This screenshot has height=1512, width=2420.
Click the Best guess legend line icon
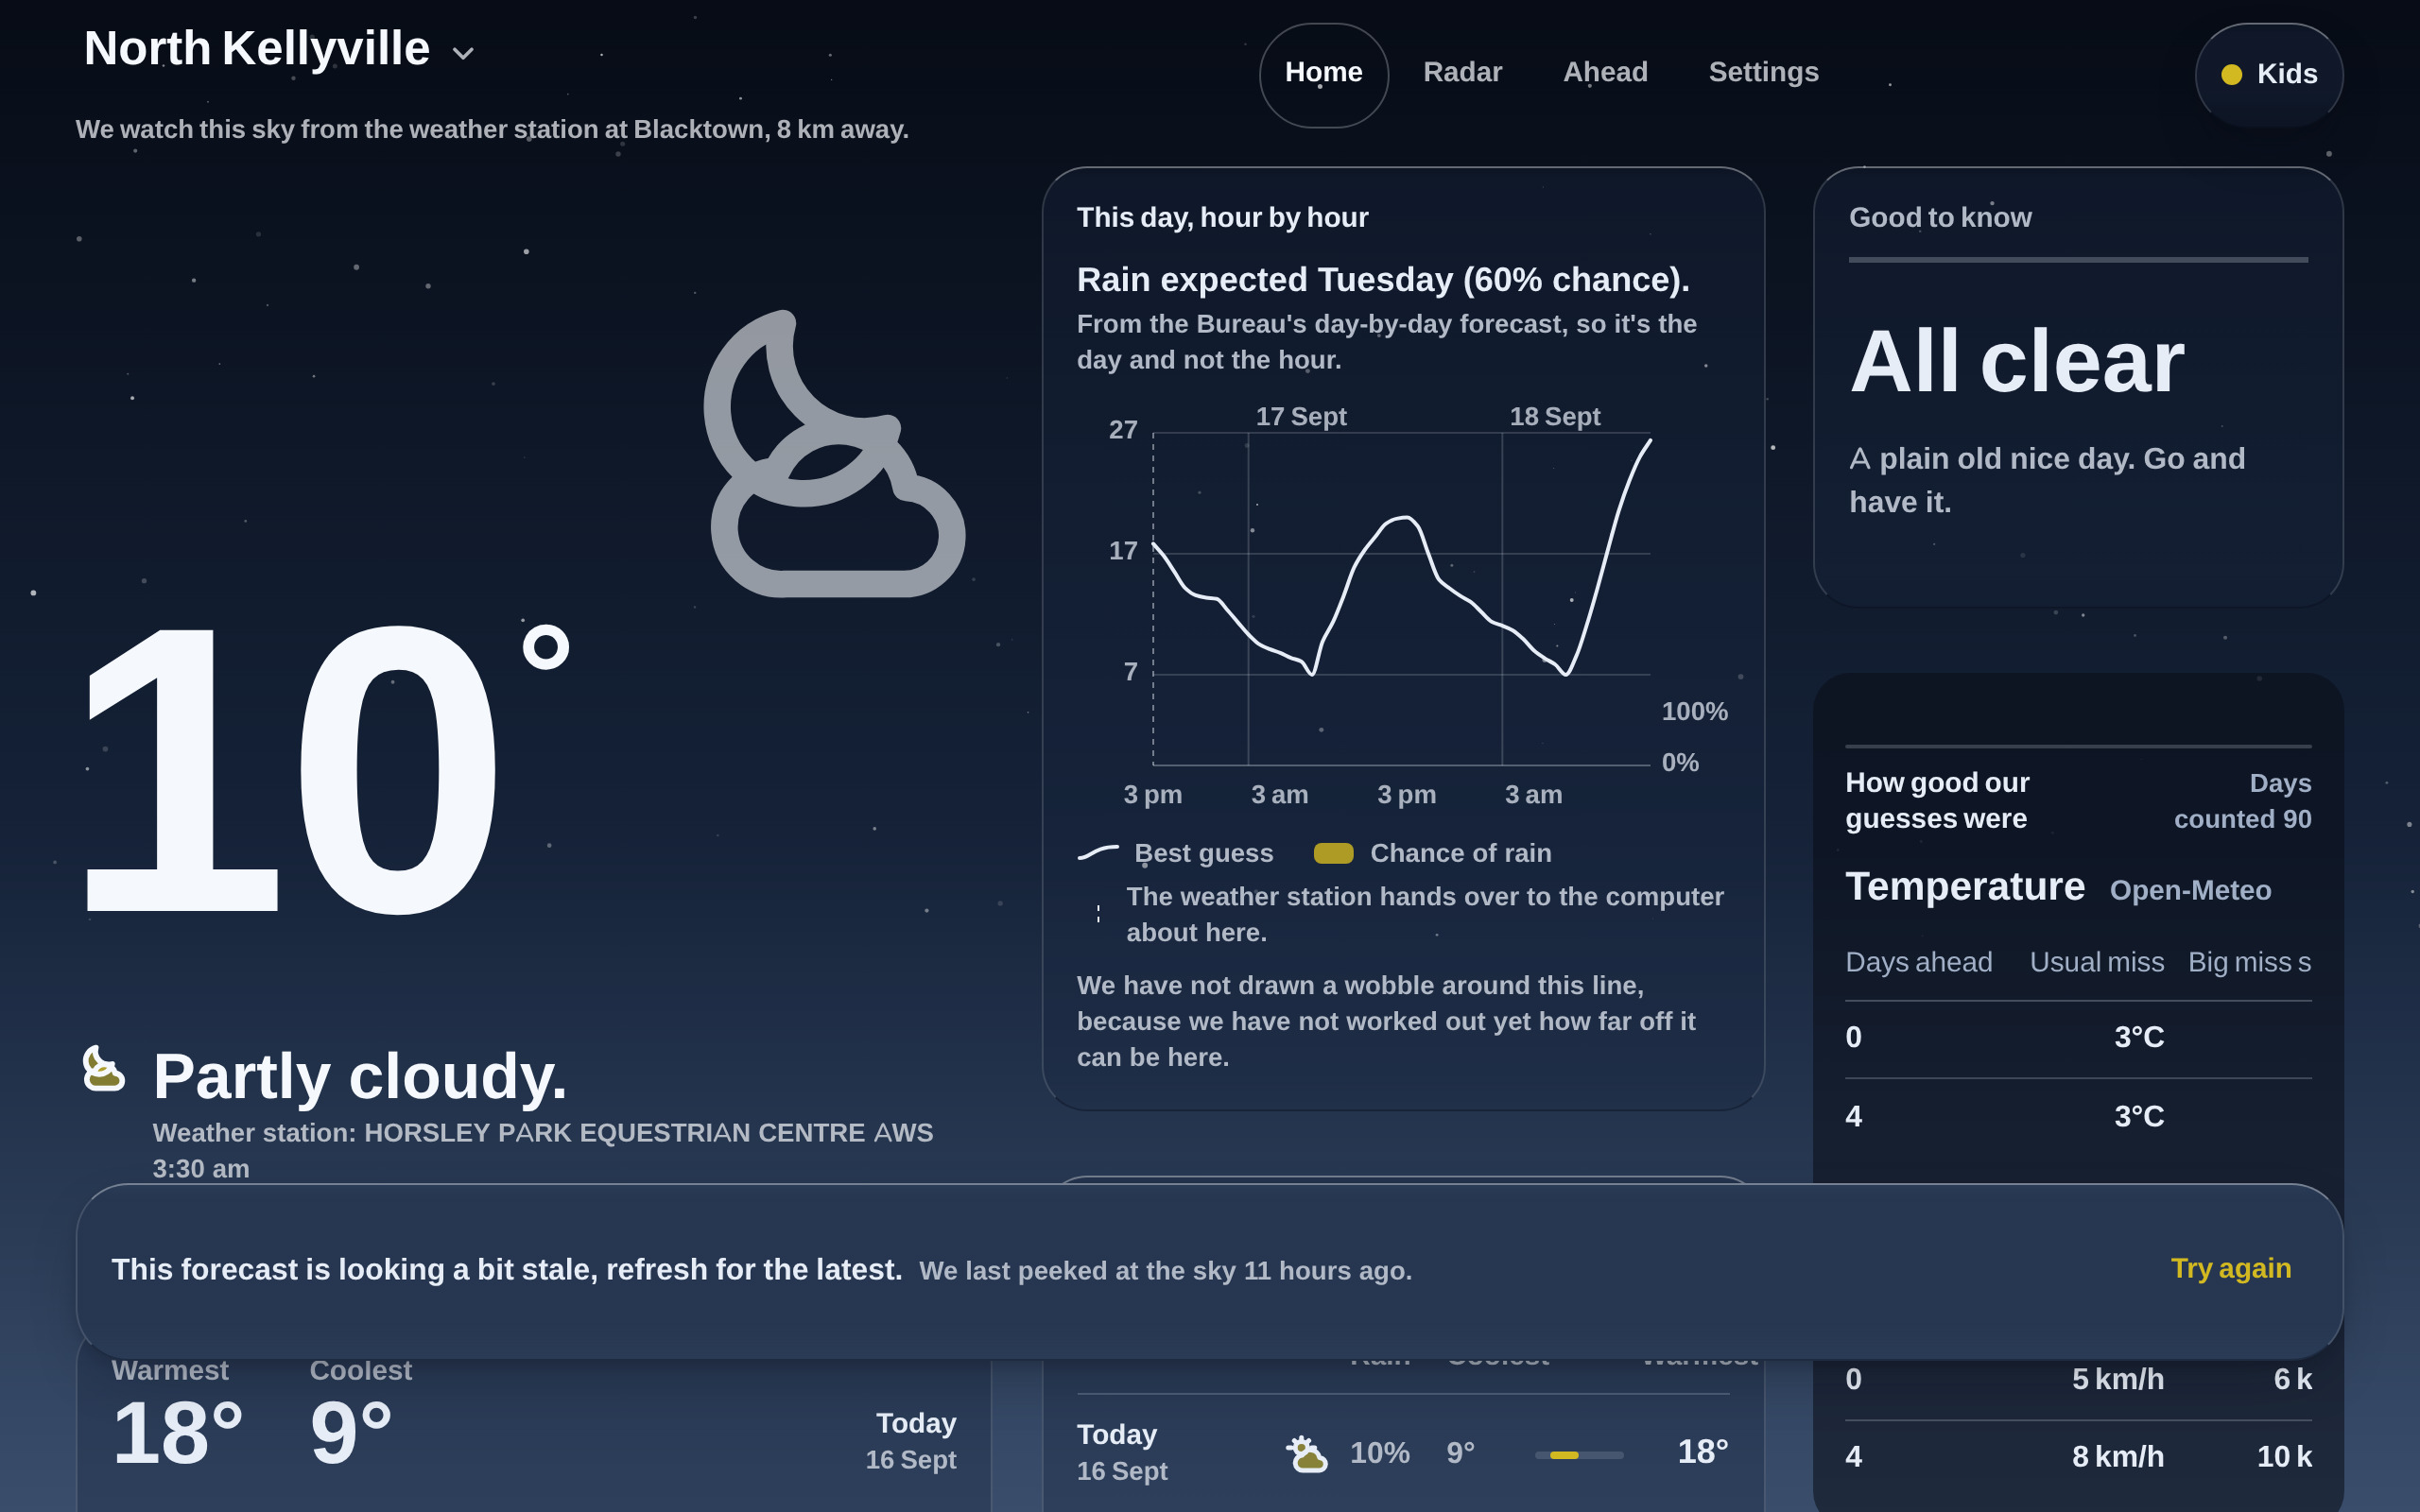[x=1098, y=853]
